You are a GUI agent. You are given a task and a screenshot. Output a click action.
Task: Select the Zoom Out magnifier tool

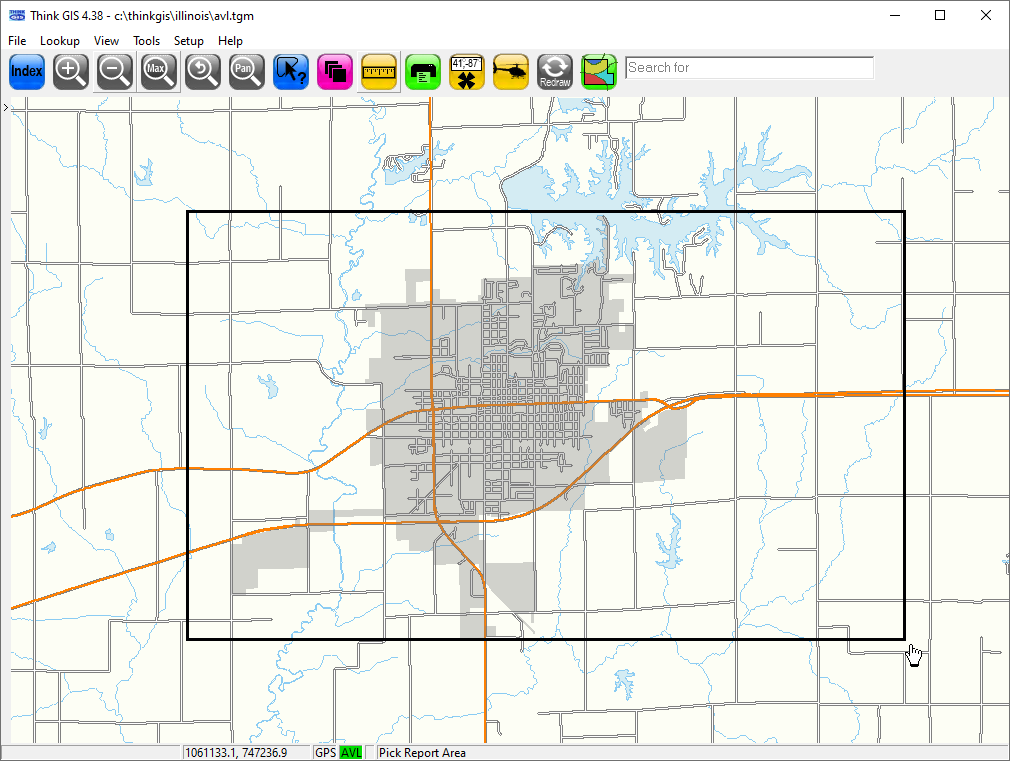coord(115,71)
